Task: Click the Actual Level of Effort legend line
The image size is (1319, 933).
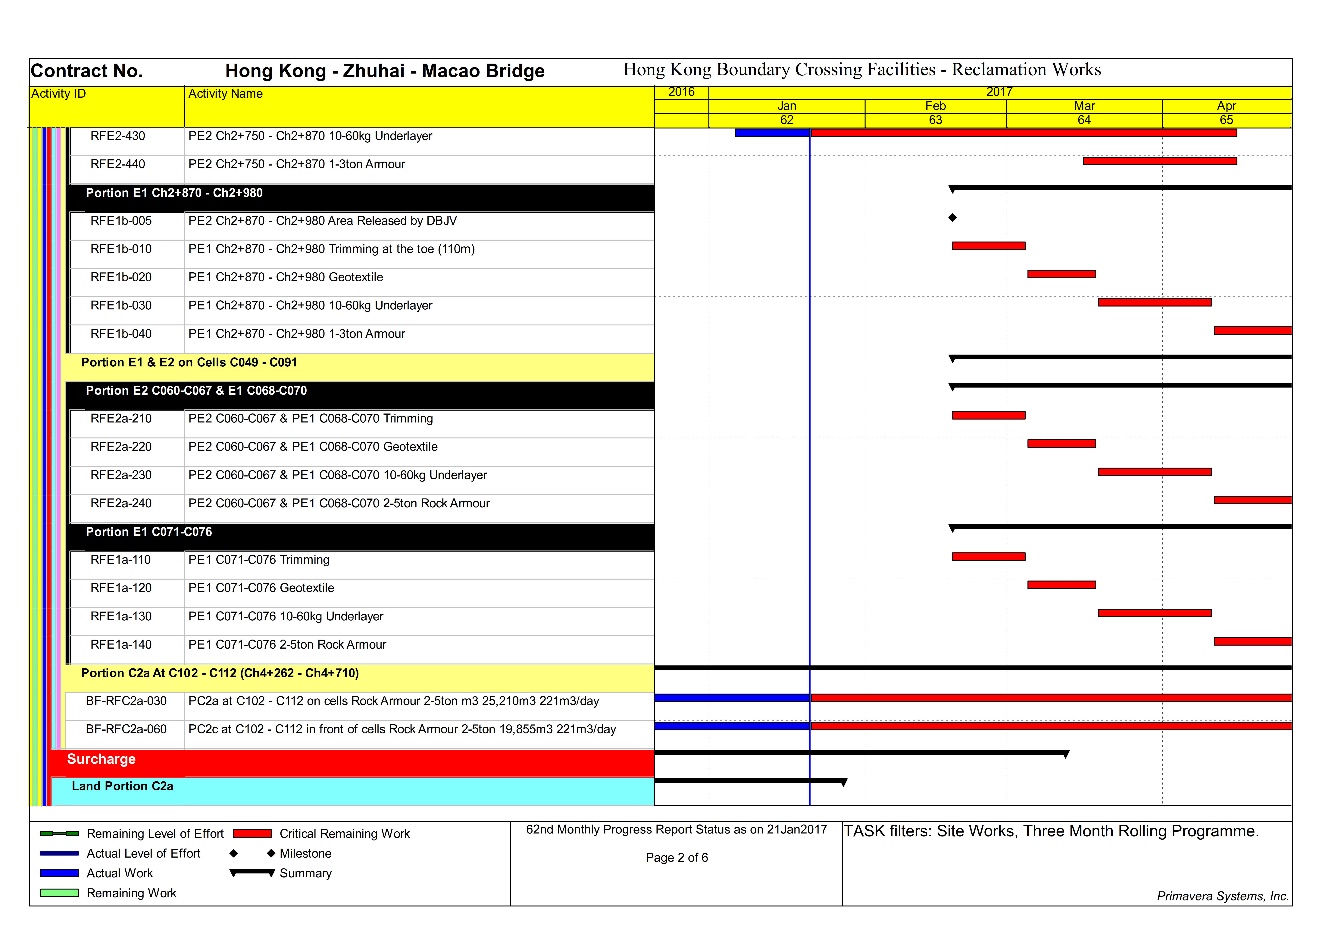Action: pyautogui.click(x=59, y=853)
